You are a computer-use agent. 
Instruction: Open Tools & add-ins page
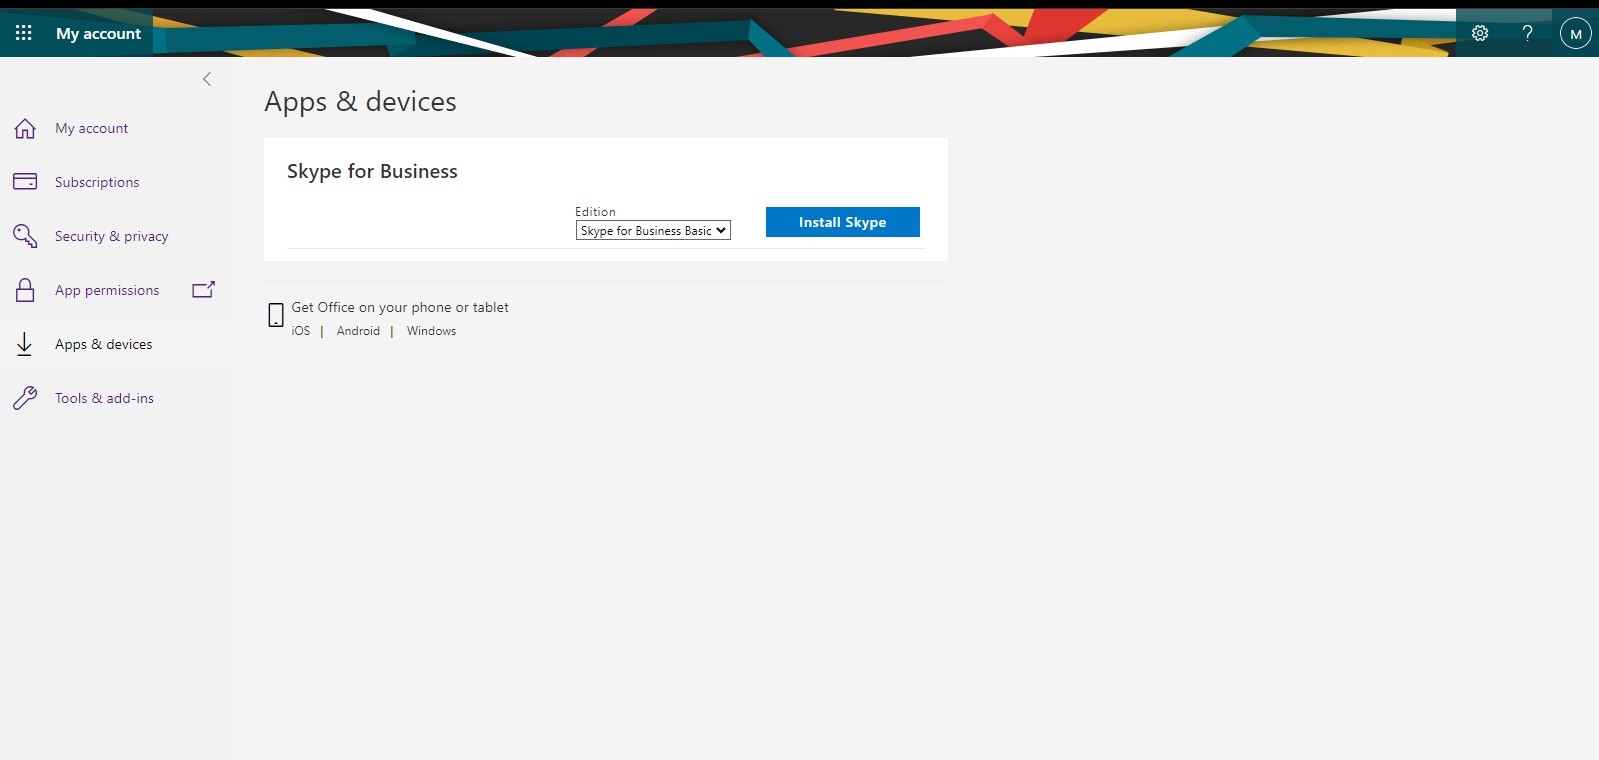104,398
